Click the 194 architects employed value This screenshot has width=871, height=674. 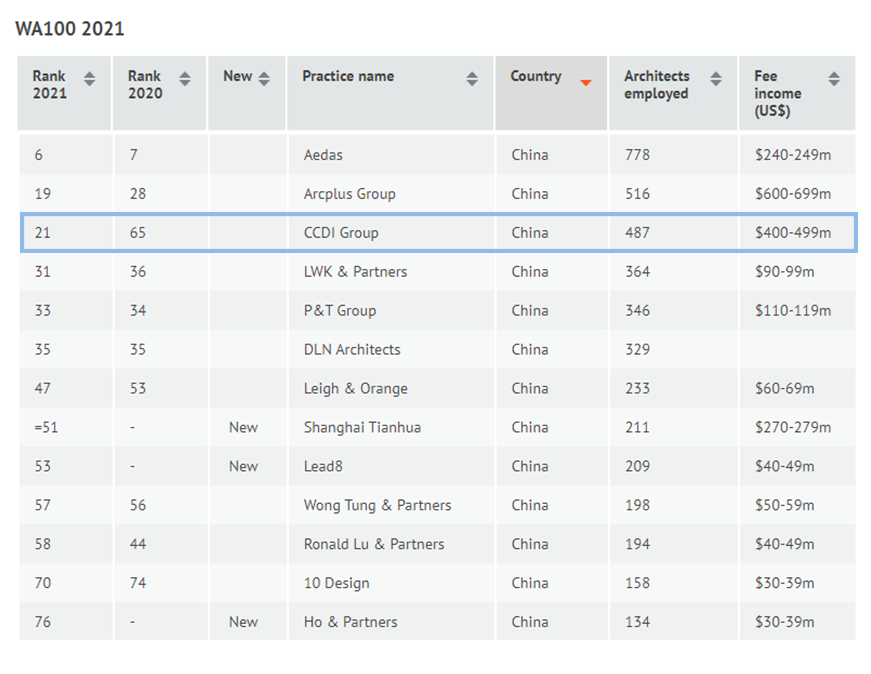click(637, 544)
